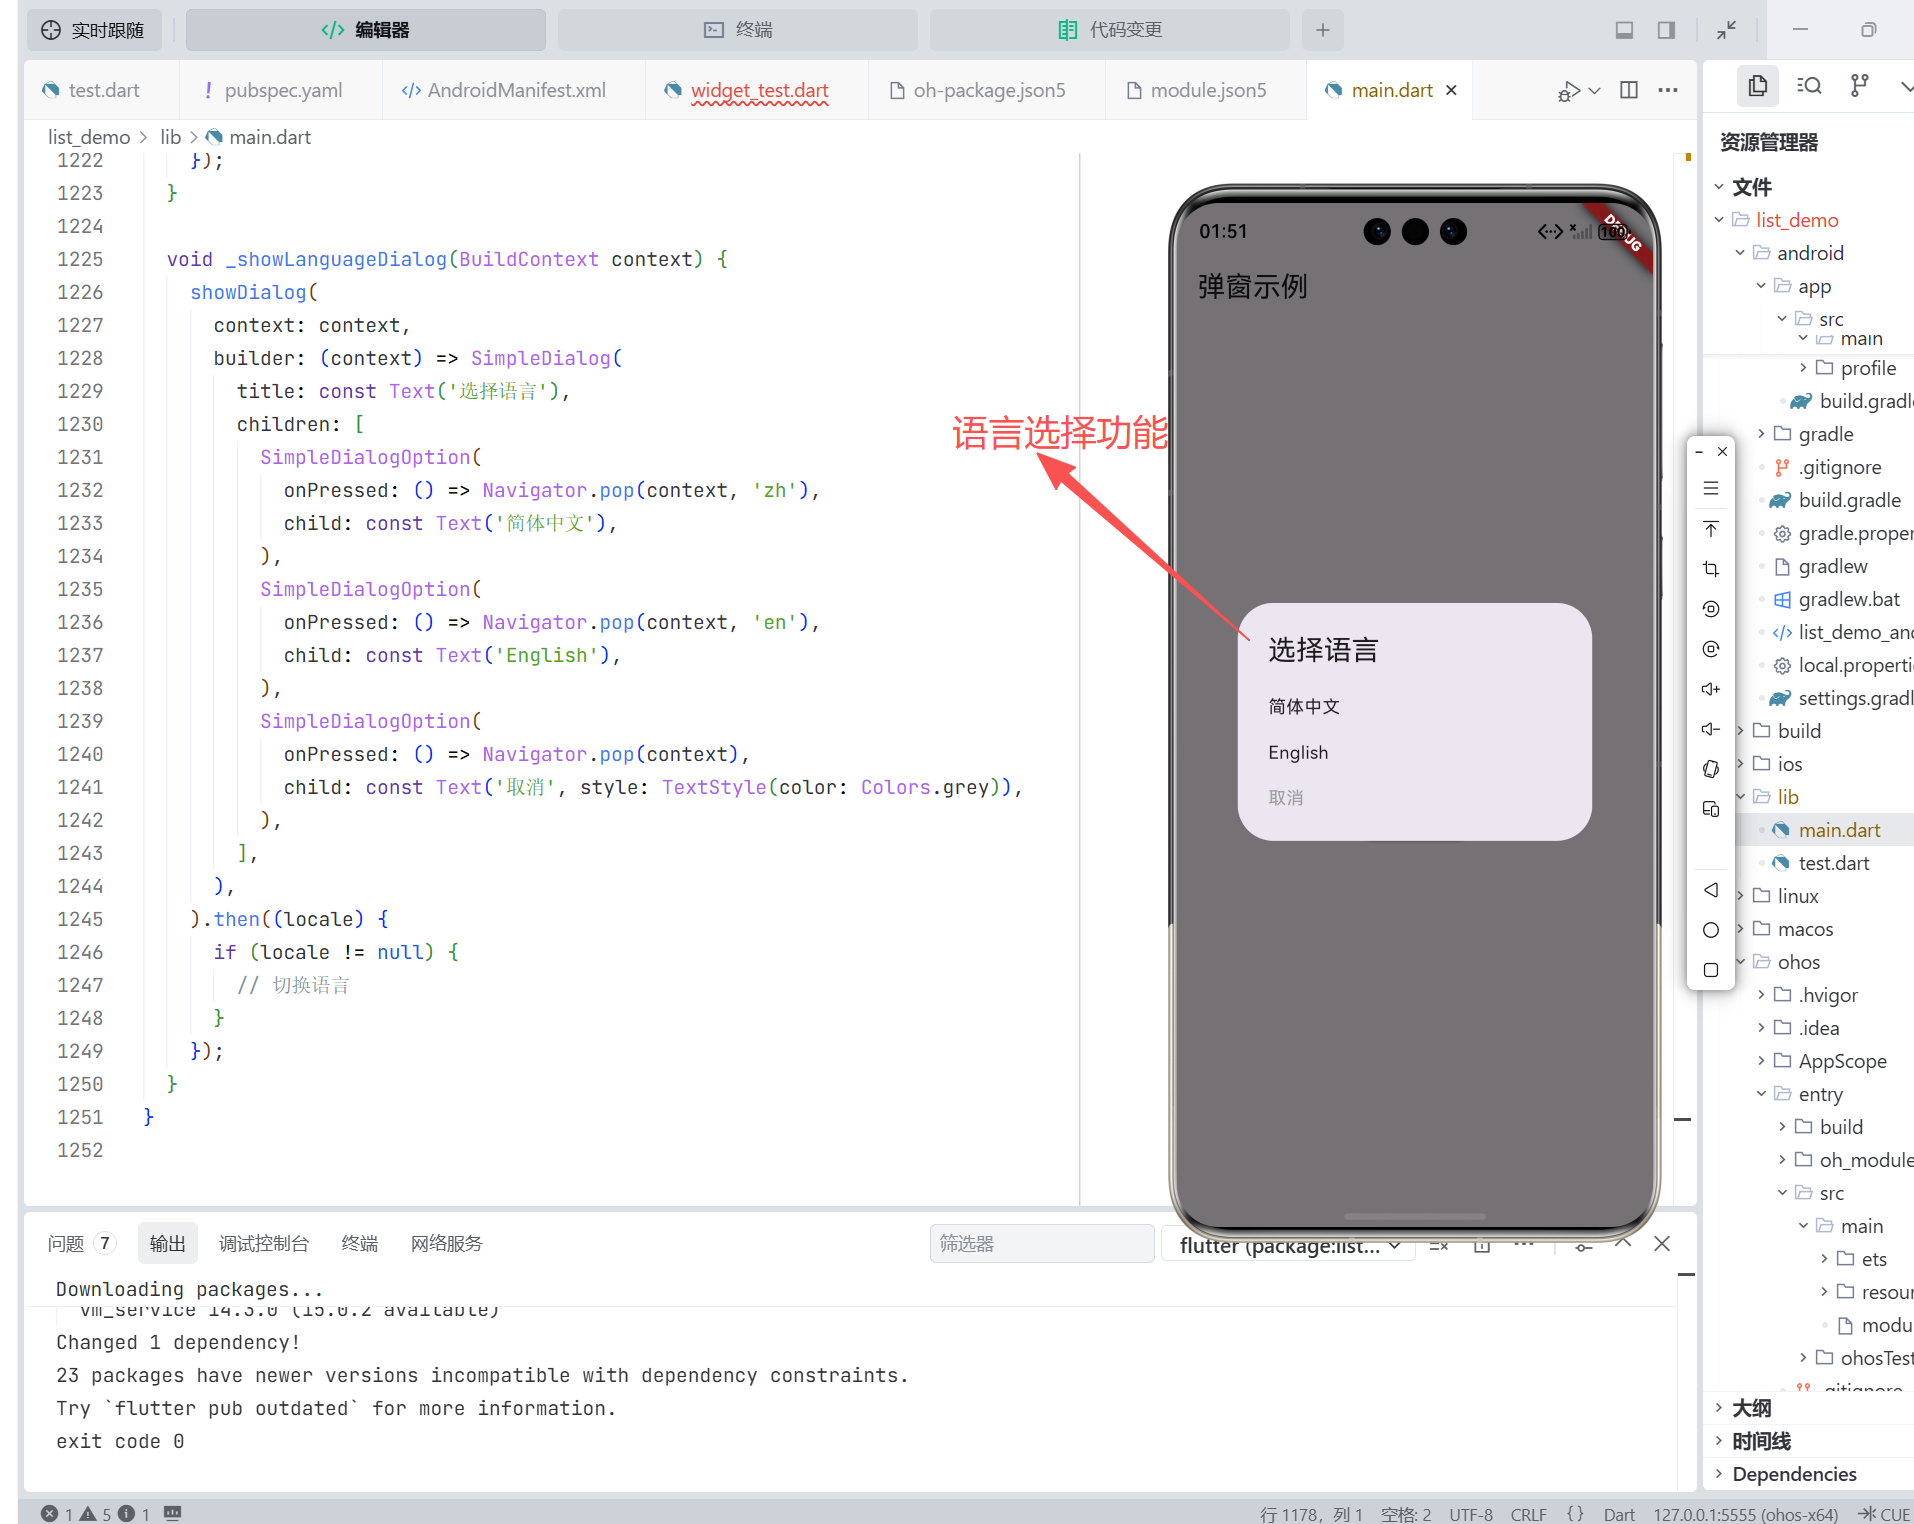The width and height of the screenshot is (1914, 1524).
Task: Open test.dart in the file tree
Action: 1833,863
